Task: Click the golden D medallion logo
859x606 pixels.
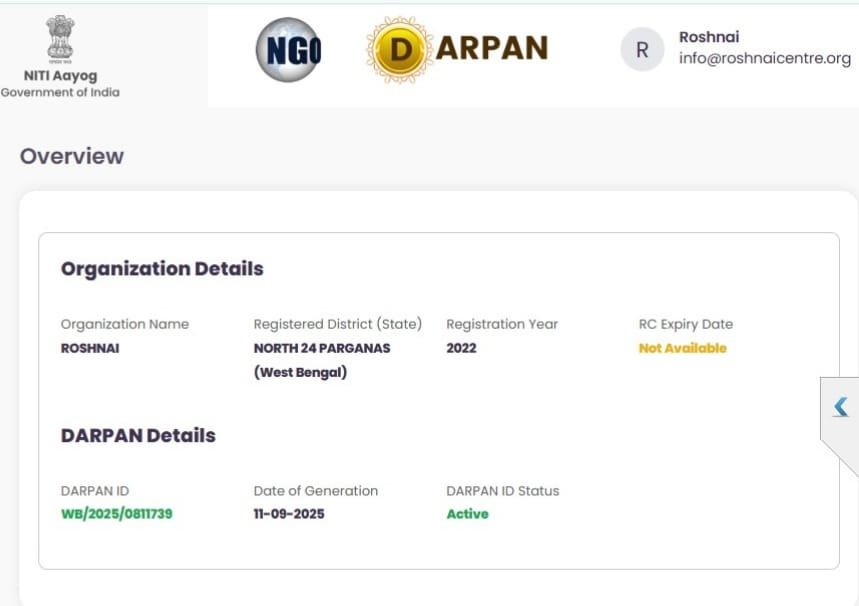Action: pos(399,49)
